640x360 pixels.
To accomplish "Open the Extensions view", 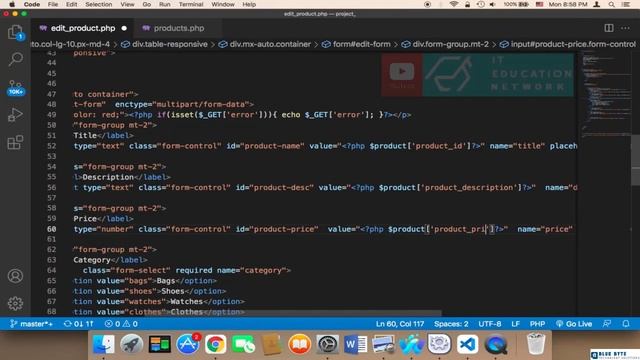I will click(x=15, y=142).
